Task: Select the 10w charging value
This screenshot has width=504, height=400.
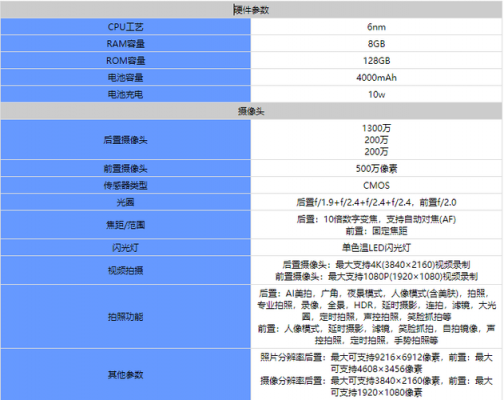Action: 376,94
